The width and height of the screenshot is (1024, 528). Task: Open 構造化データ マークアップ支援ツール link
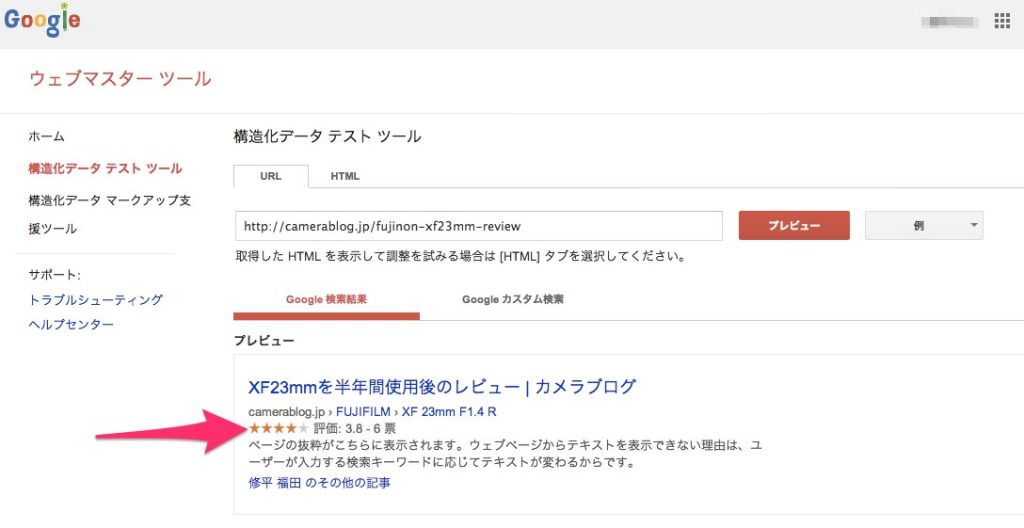(110, 214)
